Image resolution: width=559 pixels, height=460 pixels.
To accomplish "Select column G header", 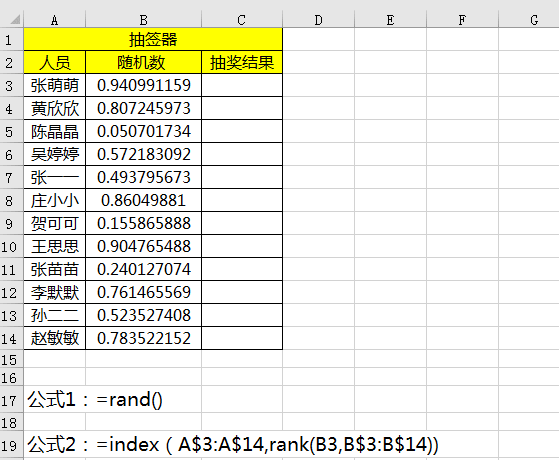I will pyautogui.click(x=529, y=20).
